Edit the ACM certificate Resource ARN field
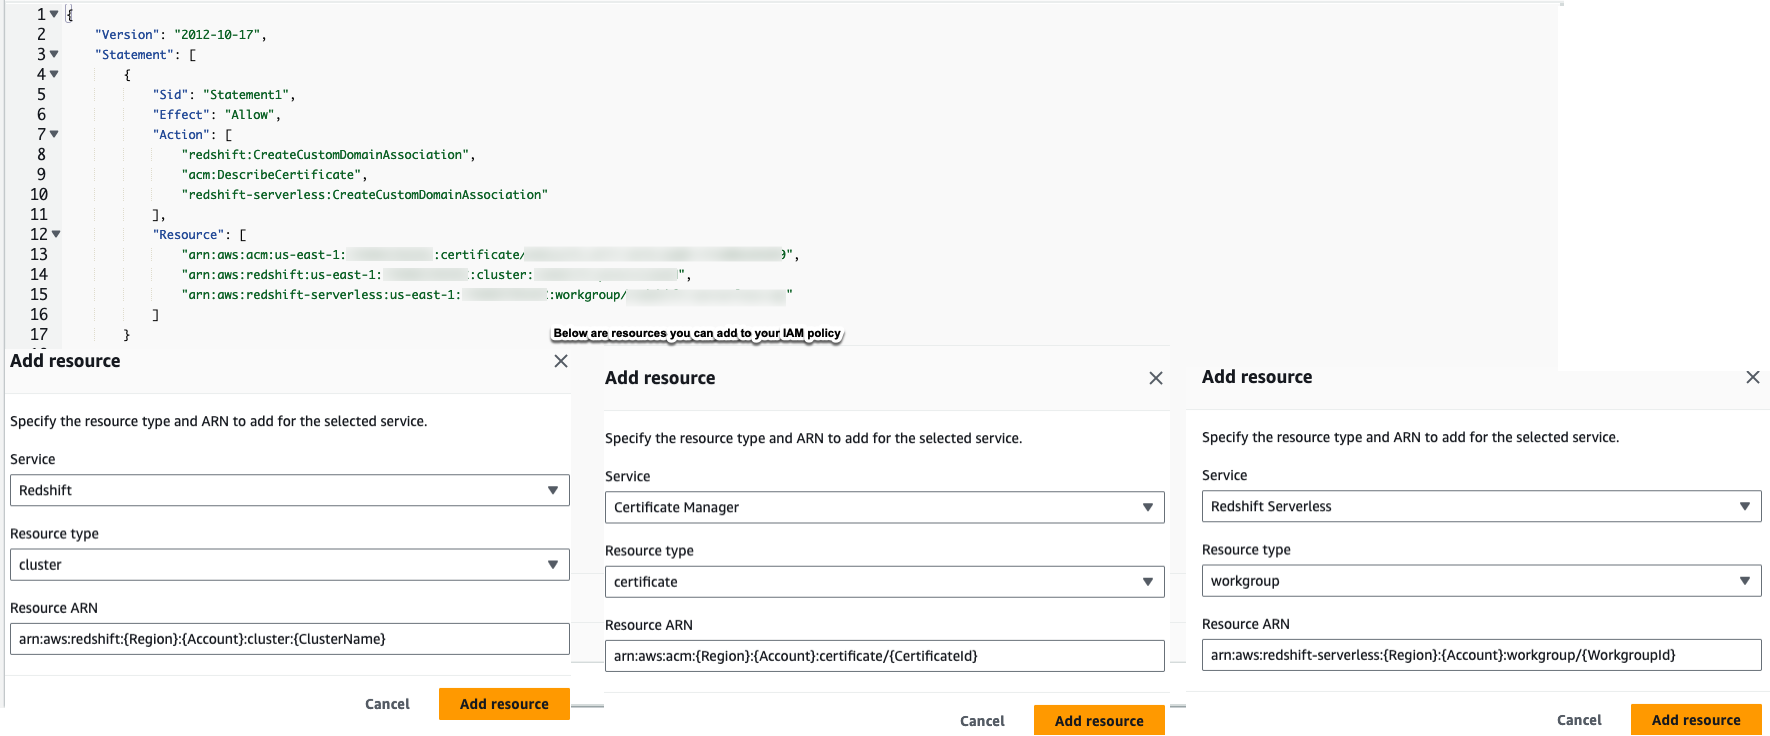 [x=885, y=656]
